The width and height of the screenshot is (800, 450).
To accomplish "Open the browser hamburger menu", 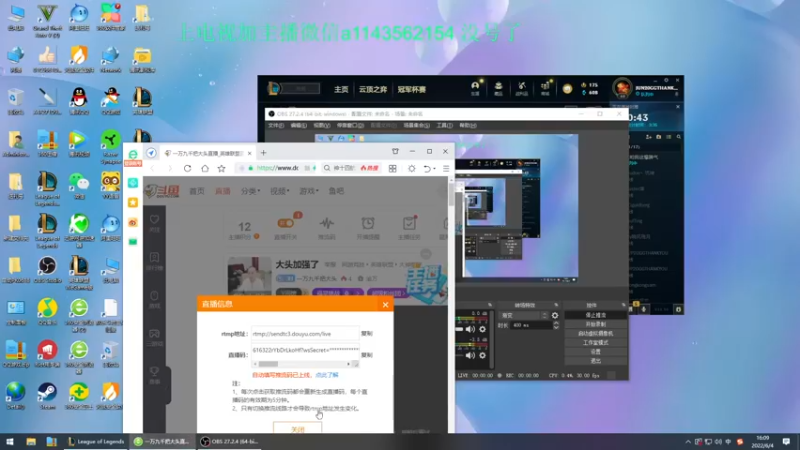I will click(x=446, y=168).
